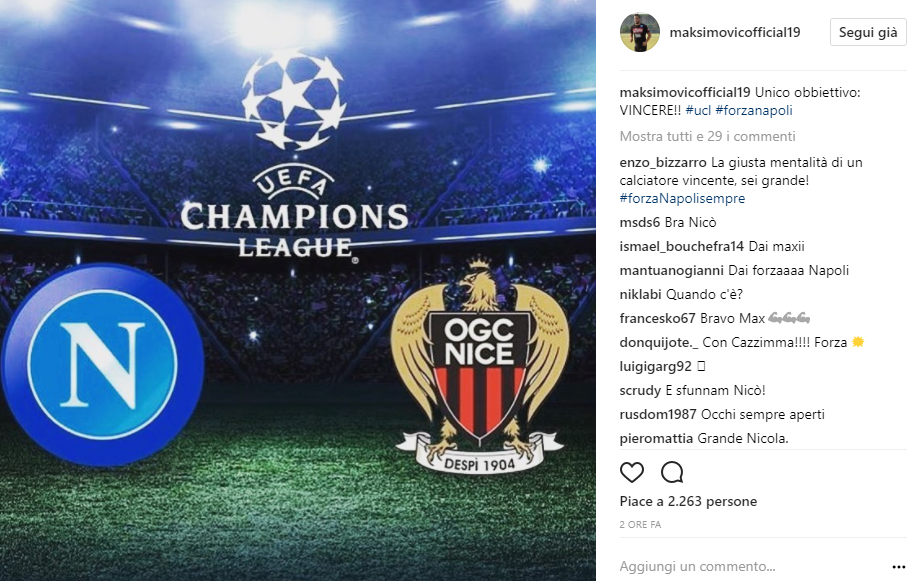Visit ismael_bouchefra14 commenter profile
The height and width of the screenshot is (581, 909).
[x=682, y=246]
